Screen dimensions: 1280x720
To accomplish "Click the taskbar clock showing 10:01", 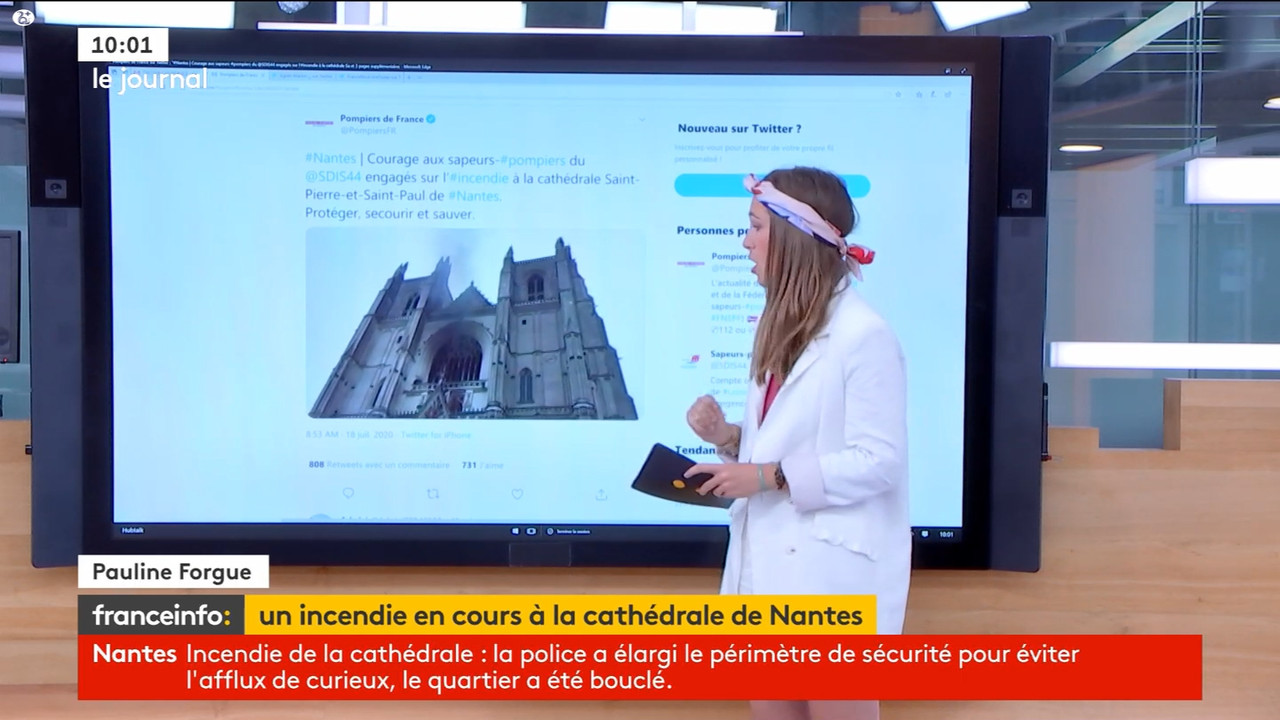I will point(946,535).
